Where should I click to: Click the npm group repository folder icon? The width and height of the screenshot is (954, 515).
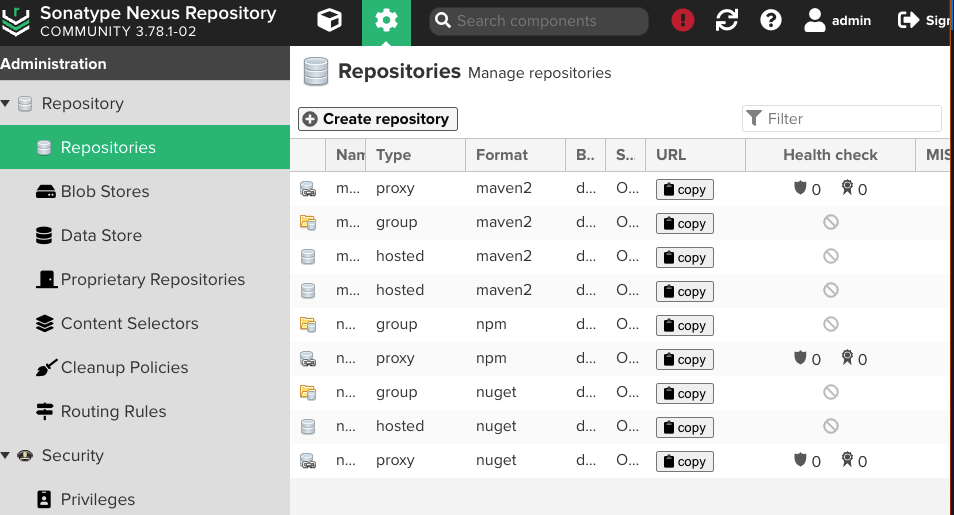[308, 324]
